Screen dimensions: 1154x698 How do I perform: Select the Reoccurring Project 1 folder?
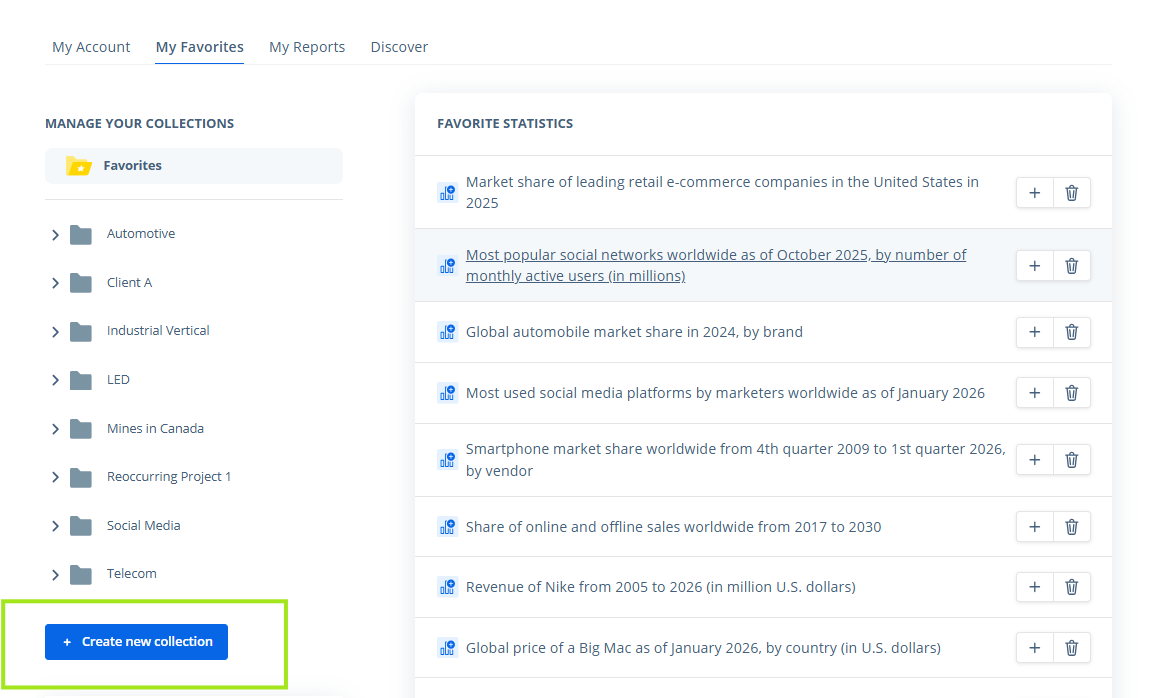coord(169,477)
